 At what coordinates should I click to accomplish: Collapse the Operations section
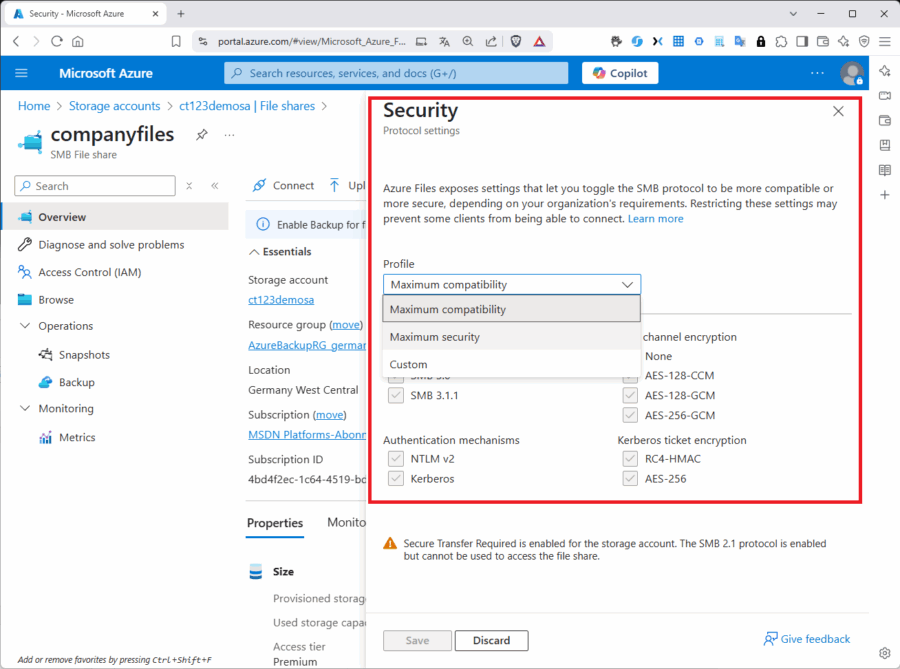[x=25, y=325]
